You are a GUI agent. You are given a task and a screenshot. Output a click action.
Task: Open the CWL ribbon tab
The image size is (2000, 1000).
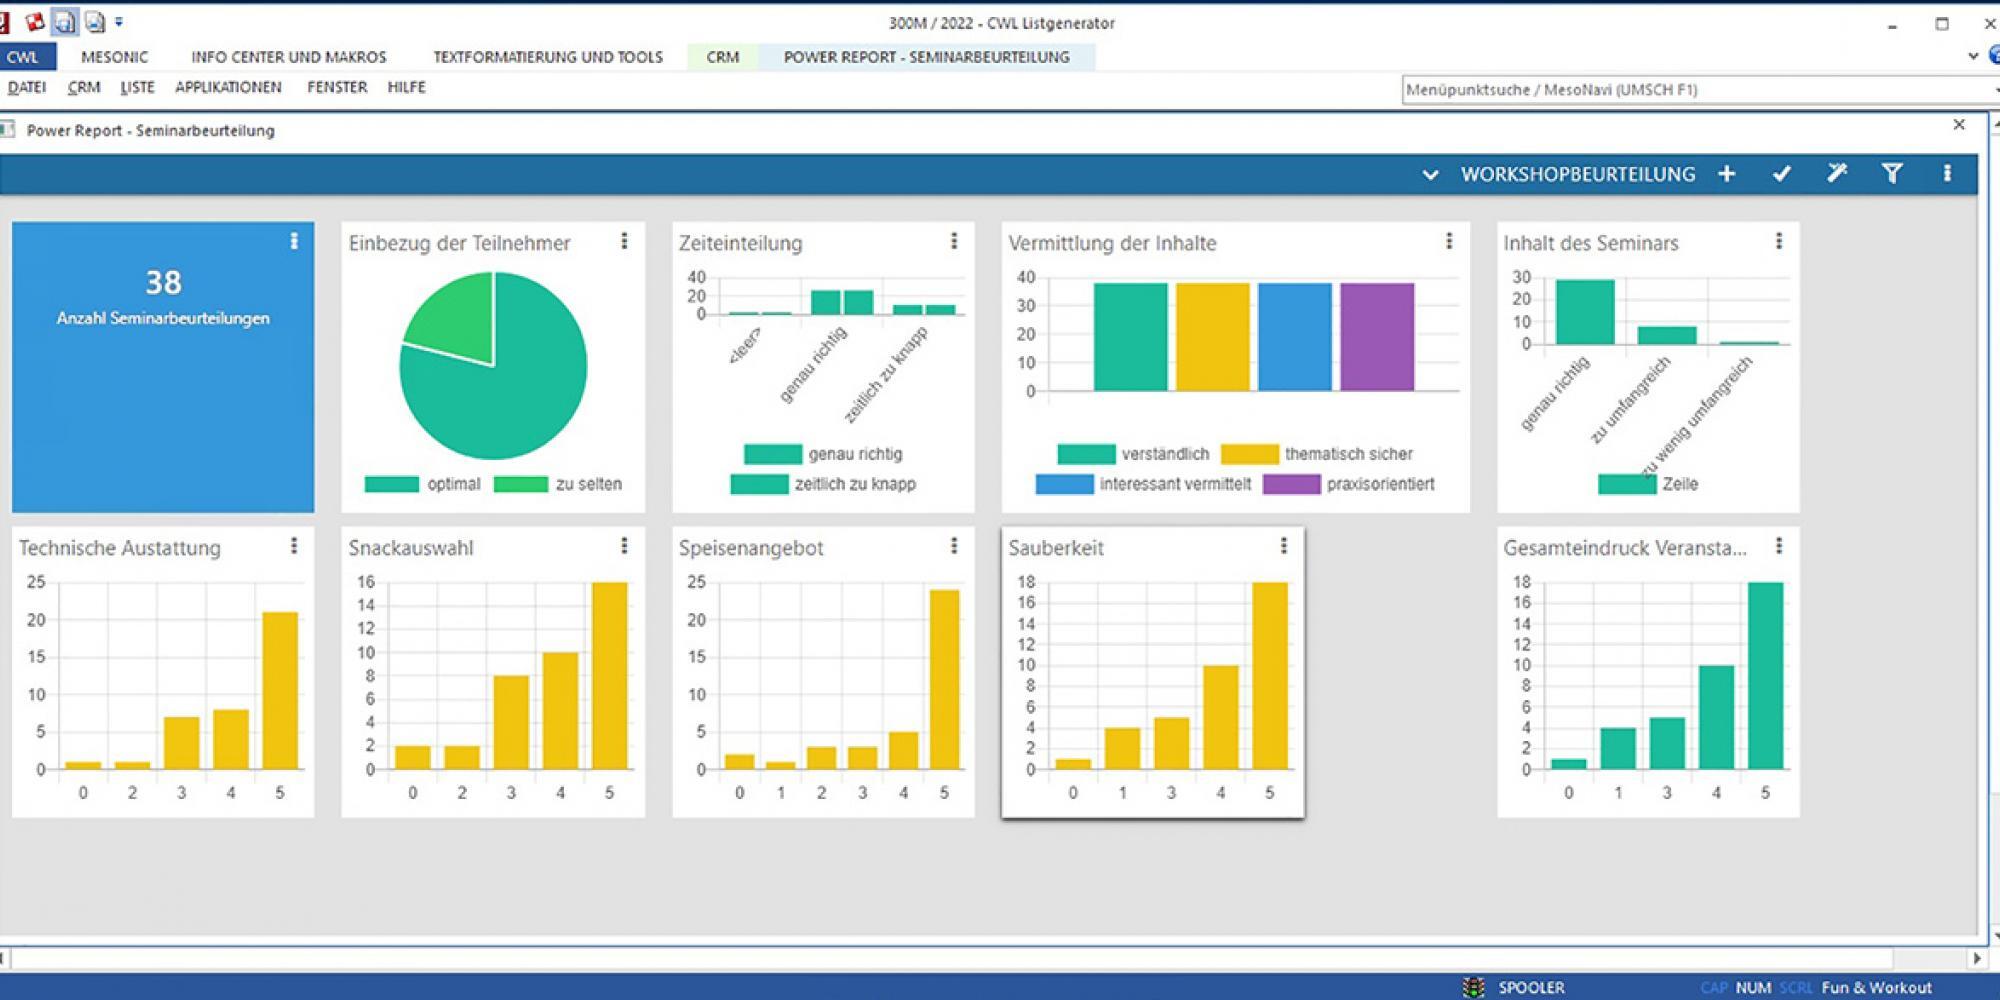click(x=23, y=57)
